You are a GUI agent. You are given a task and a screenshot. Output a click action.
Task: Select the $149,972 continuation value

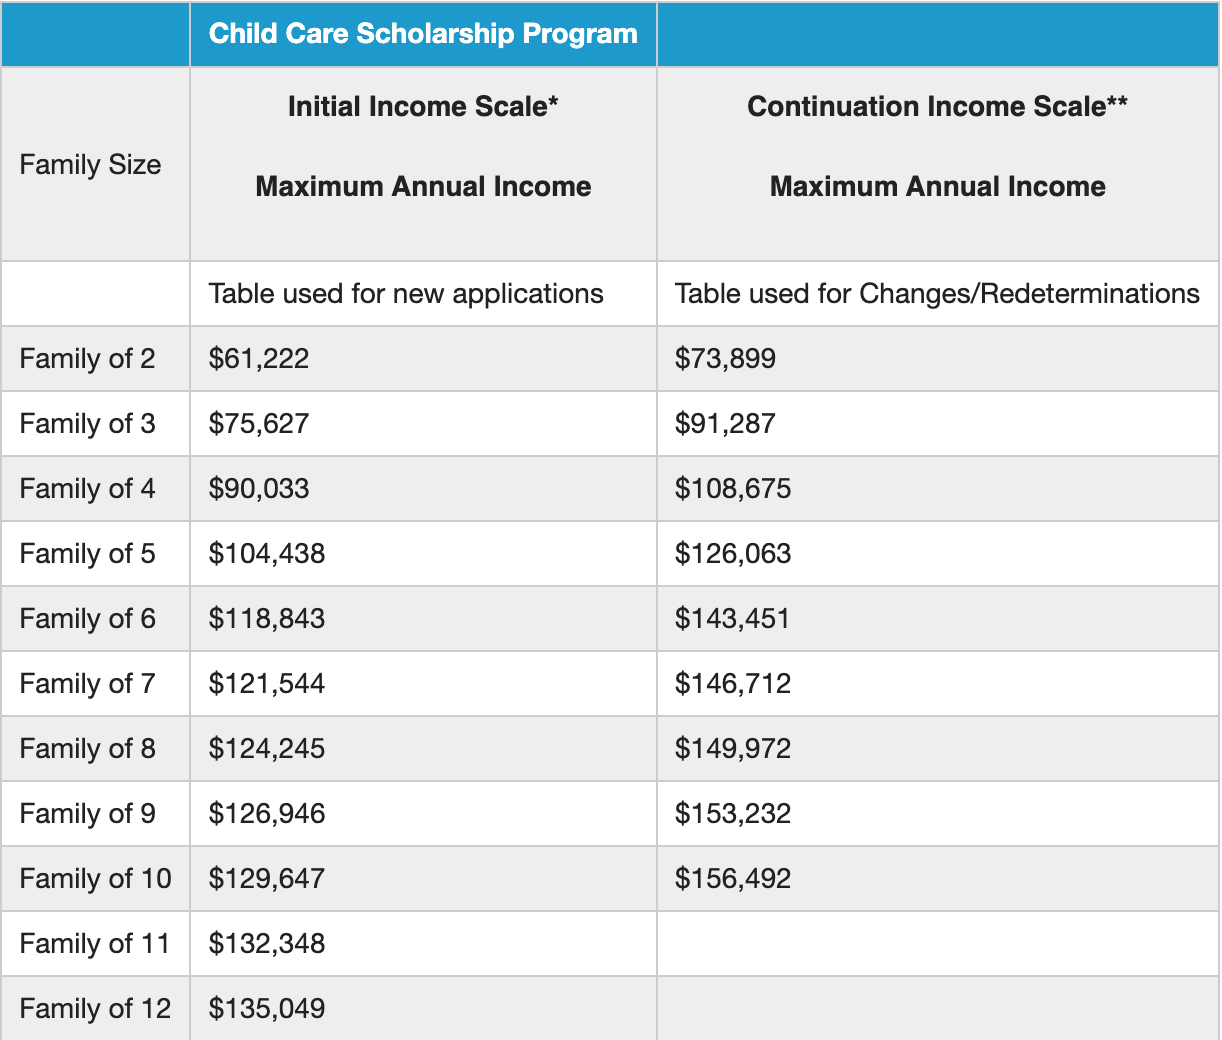coord(733,749)
